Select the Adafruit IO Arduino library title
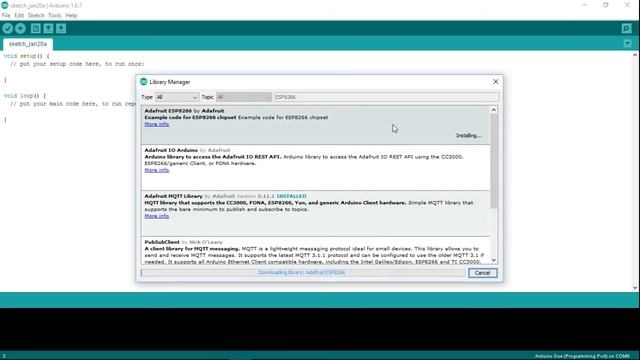 pyautogui.click(x=171, y=150)
